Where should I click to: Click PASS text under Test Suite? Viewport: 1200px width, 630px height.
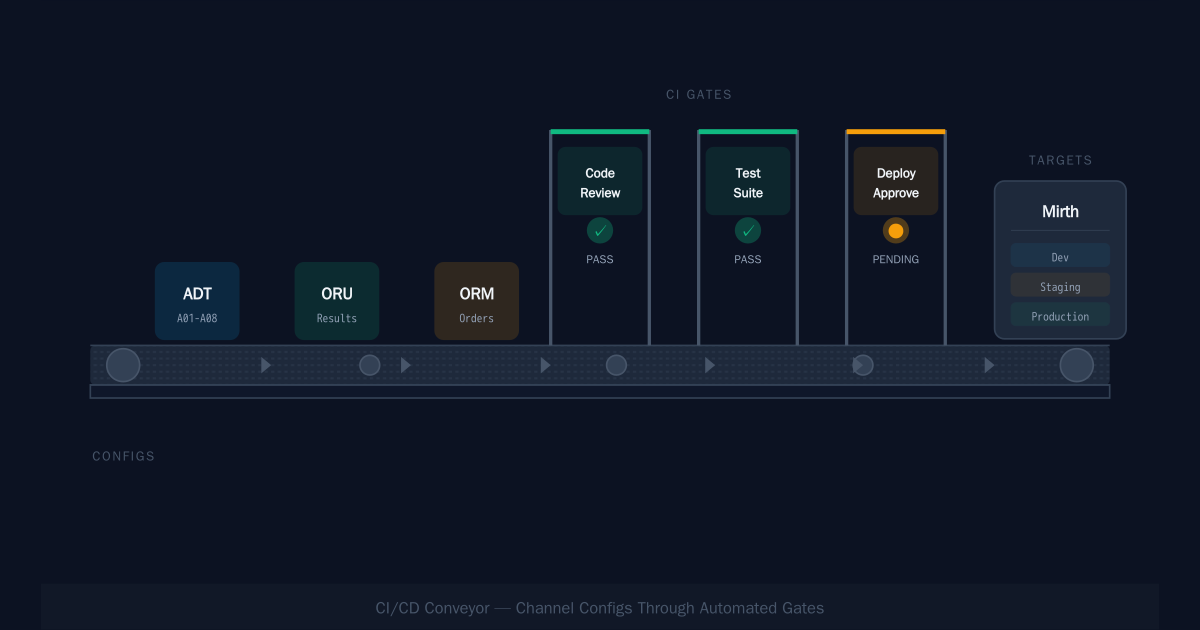(x=748, y=259)
